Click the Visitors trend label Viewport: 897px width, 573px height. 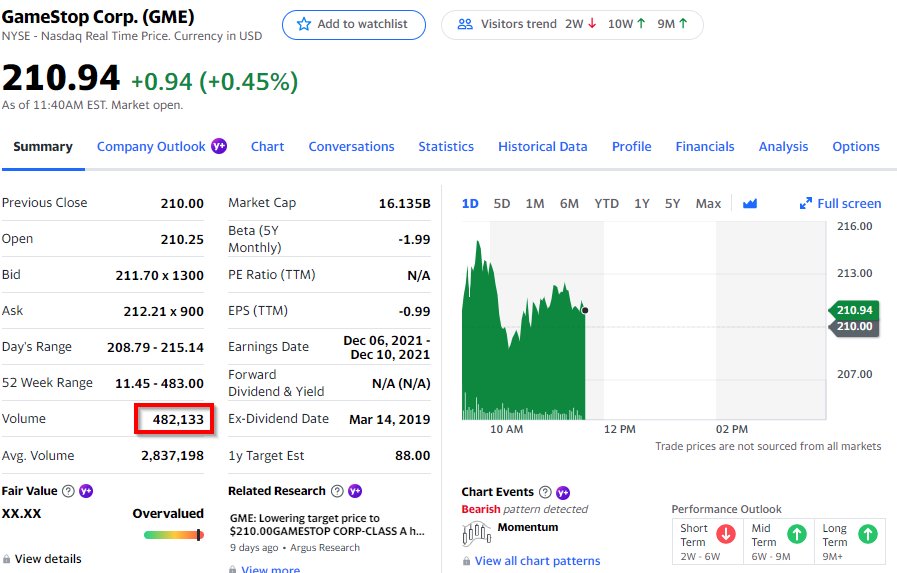click(x=518, y=24)
